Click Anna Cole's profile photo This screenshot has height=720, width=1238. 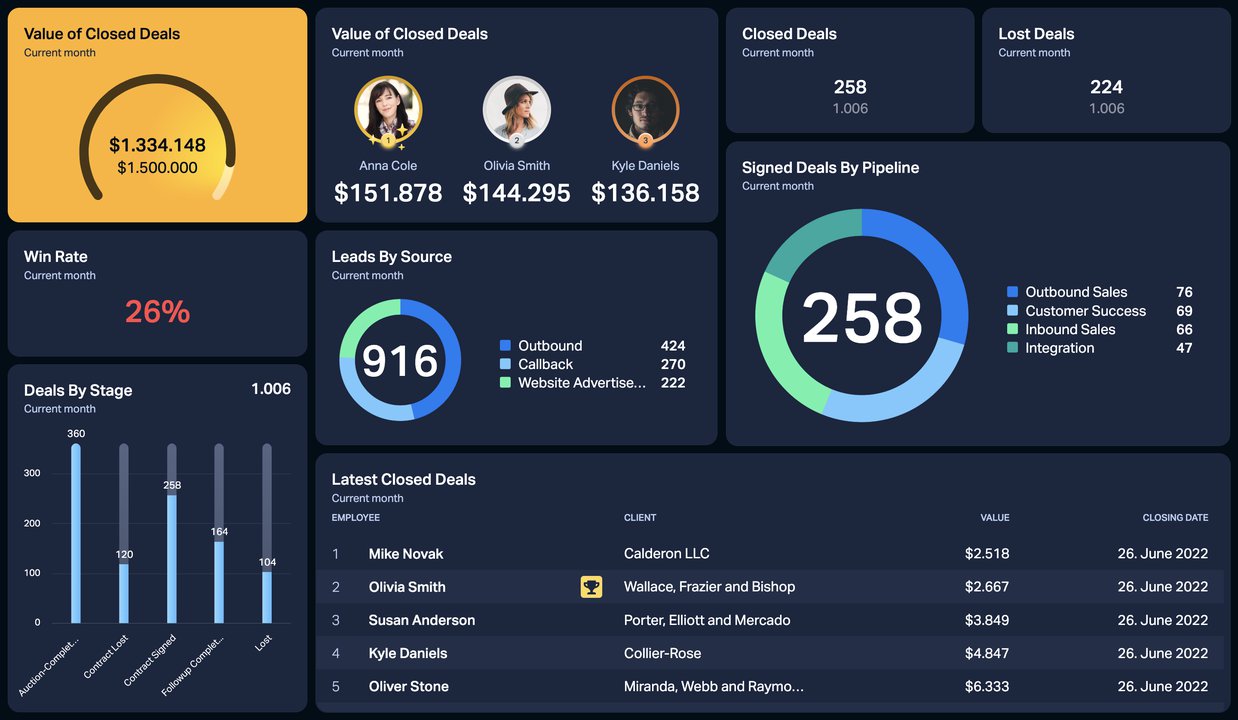coord(388,111)
